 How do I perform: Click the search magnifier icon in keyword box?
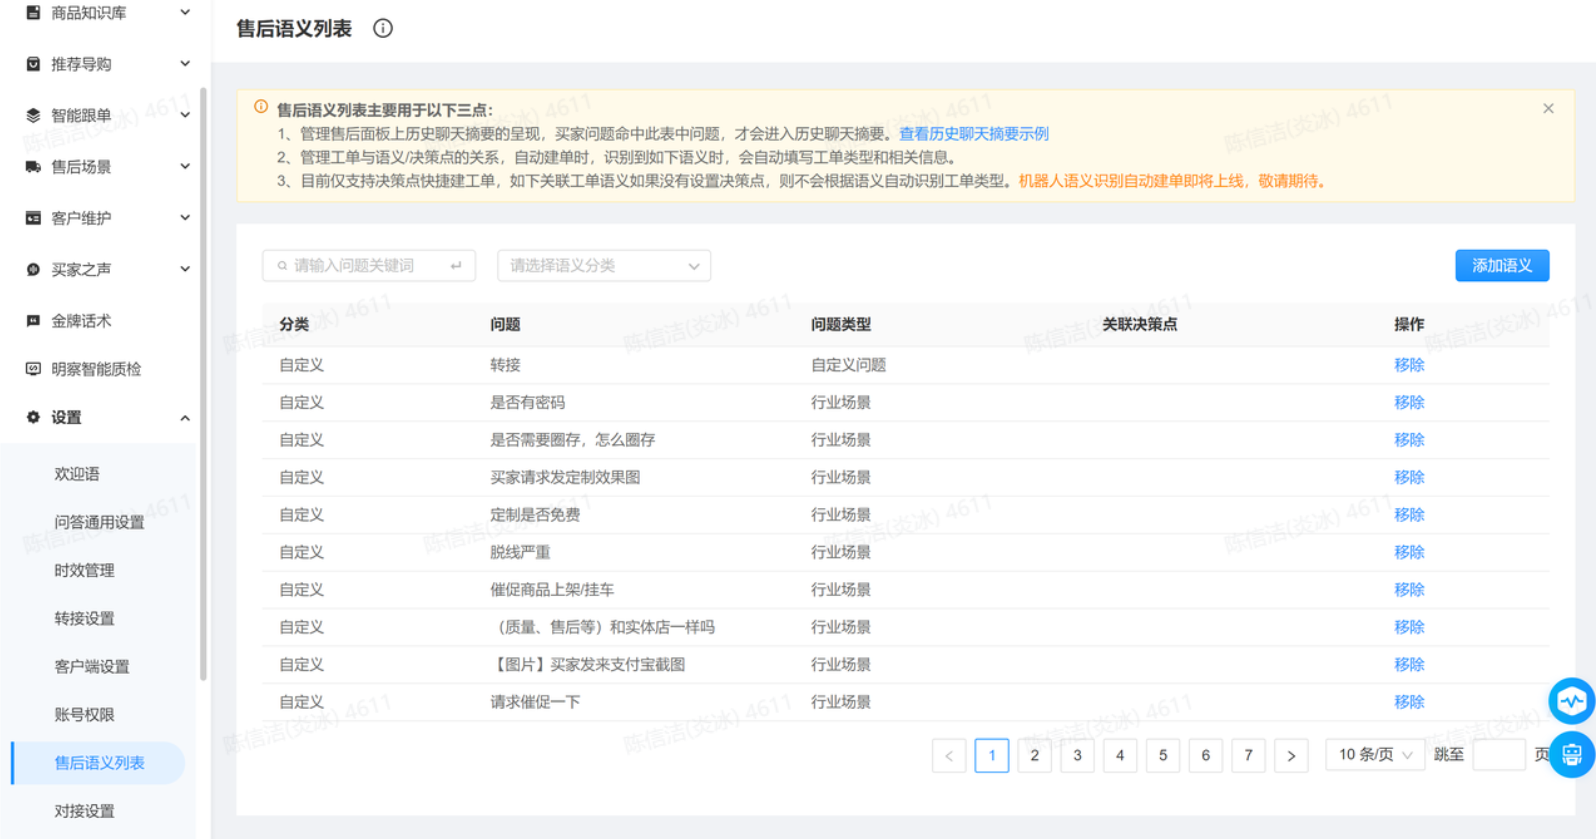pyautogui.click(x=282, y=266)
